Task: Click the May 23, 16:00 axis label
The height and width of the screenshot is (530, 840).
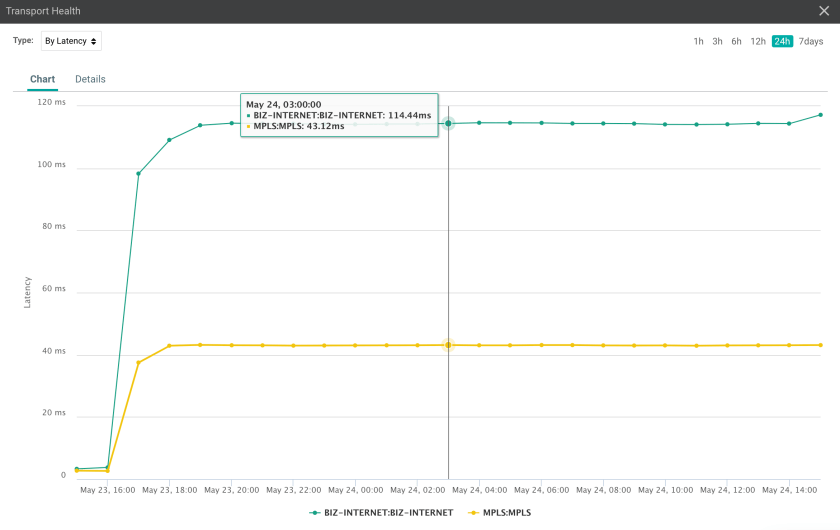Action: tap(107, 490)
